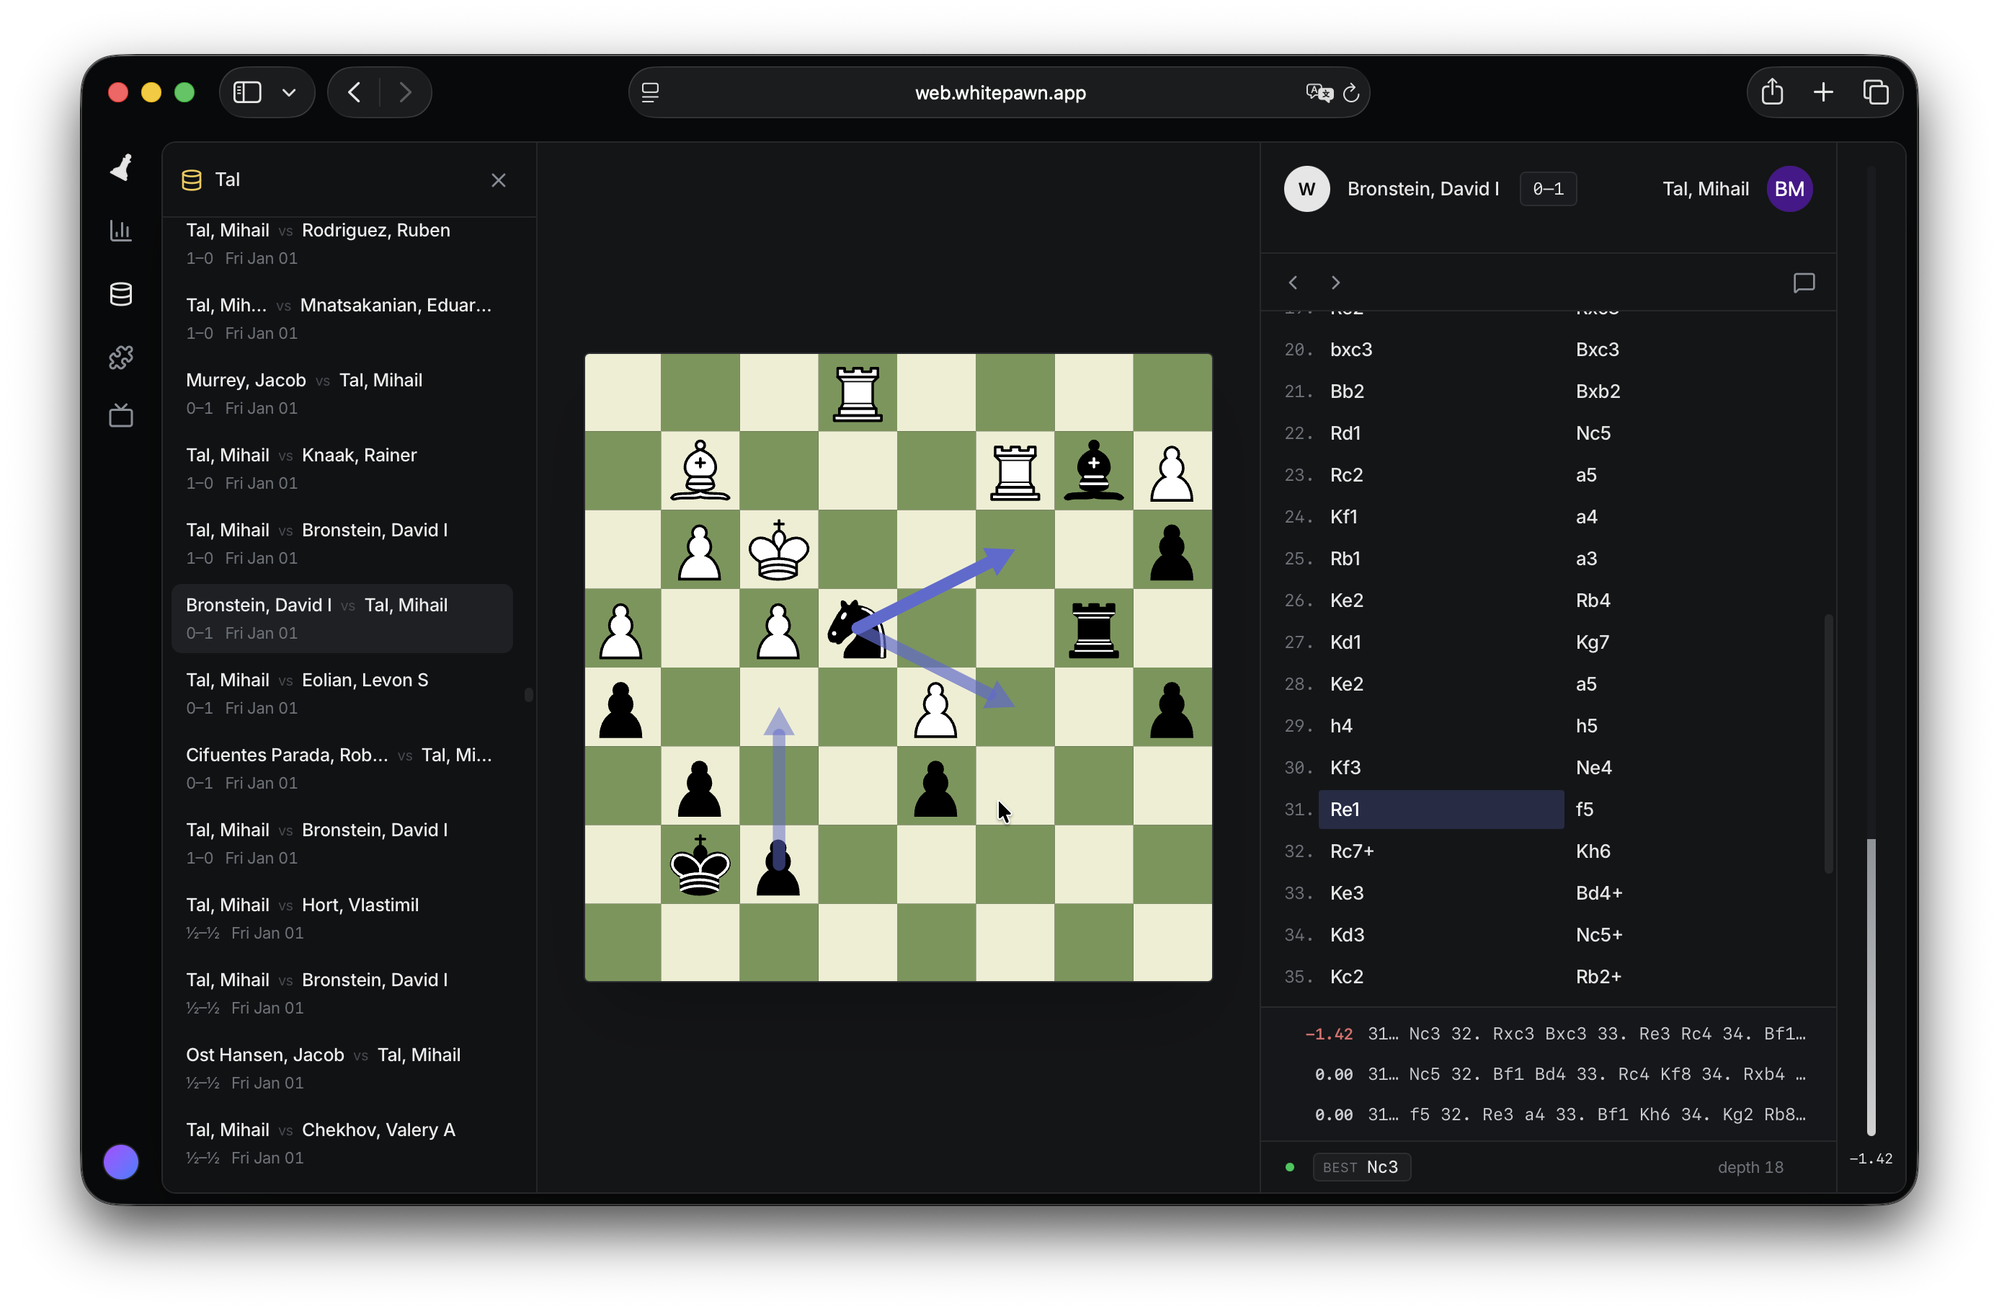Open game Tal vs Chekhov, Valery A
1999x1312 pixels.
[x=342, y=1144]
